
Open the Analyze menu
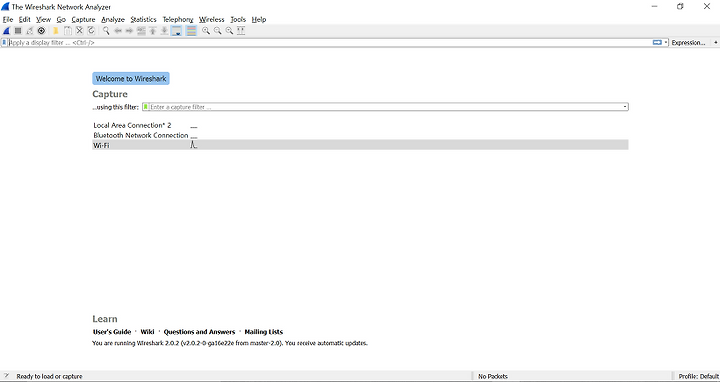[113, 19]
